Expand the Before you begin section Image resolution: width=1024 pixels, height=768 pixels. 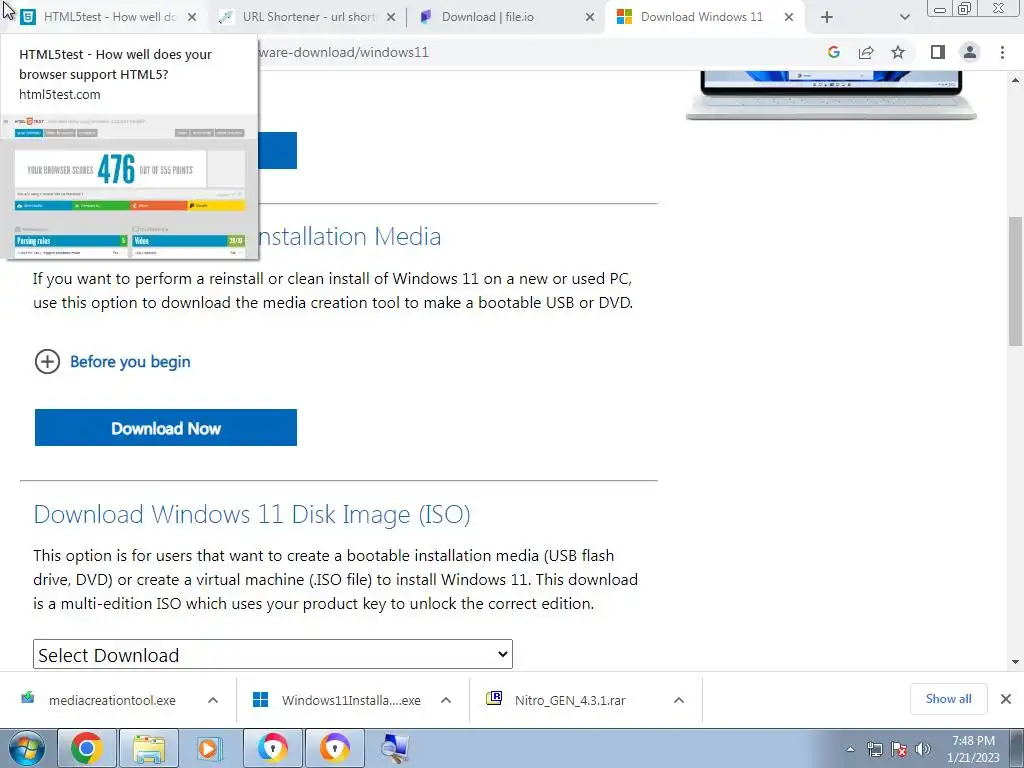[x=112, y=361]
